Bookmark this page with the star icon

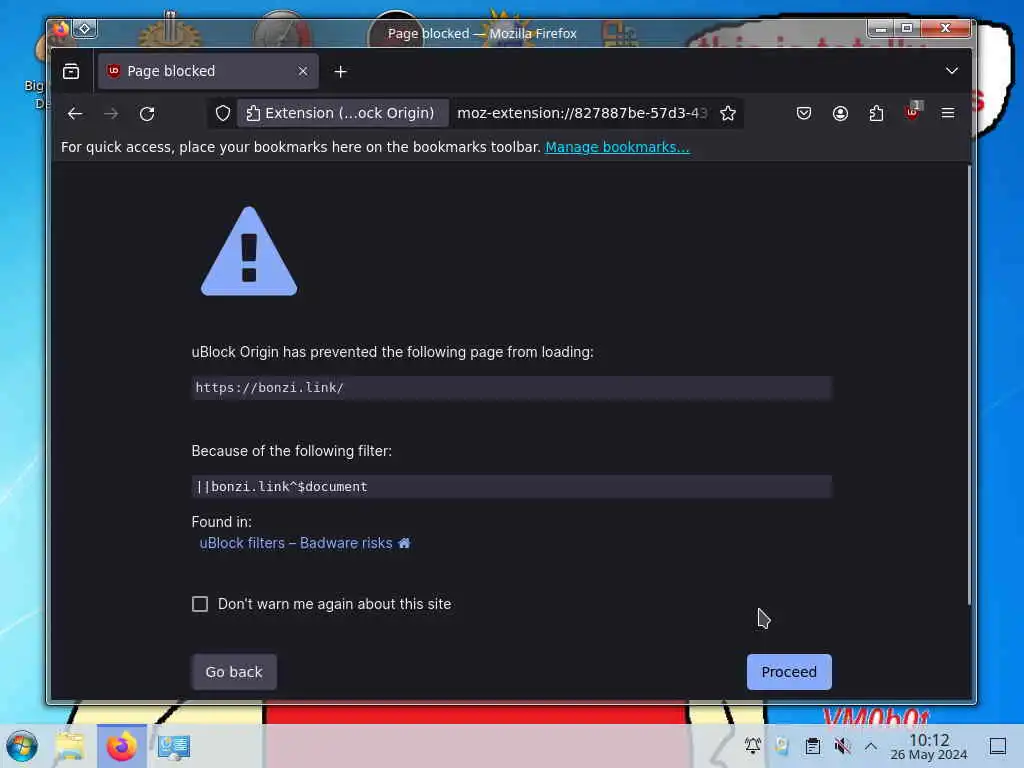pyautogui.click(x=728, y=114)
